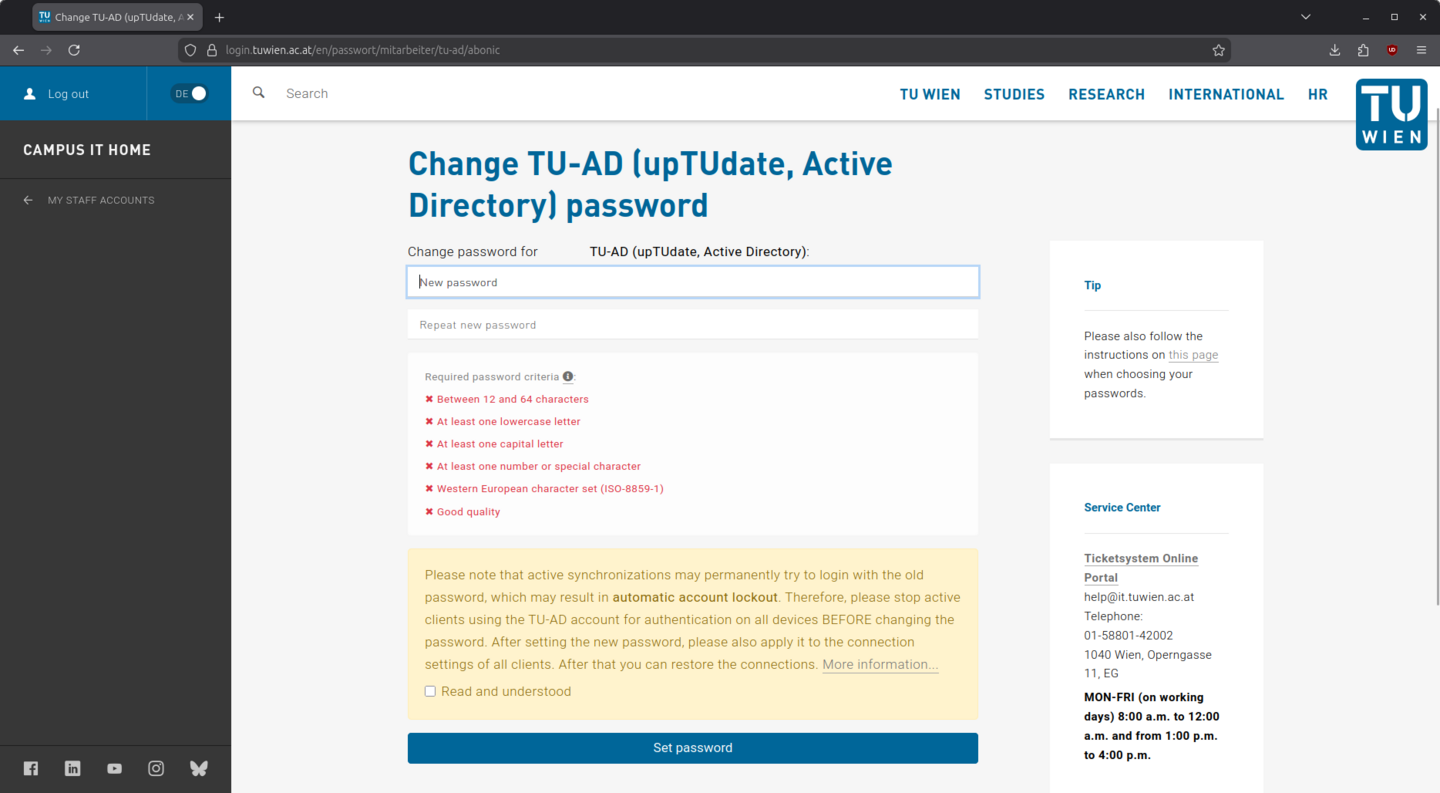Expand the browser tab list chevron
The height and width of the screenshot is (793, 1440).
1306,17
